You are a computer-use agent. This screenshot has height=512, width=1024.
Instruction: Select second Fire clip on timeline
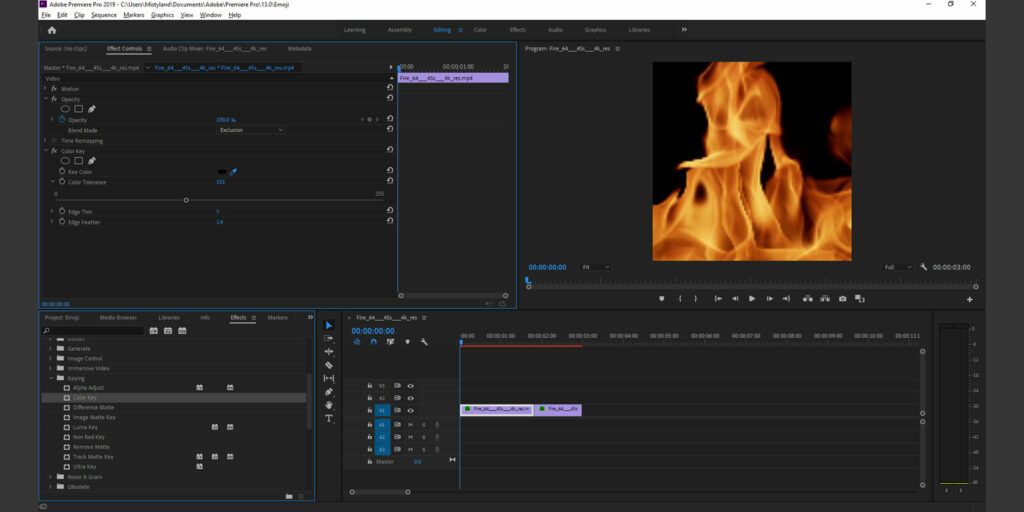click(x=558, y=409)
